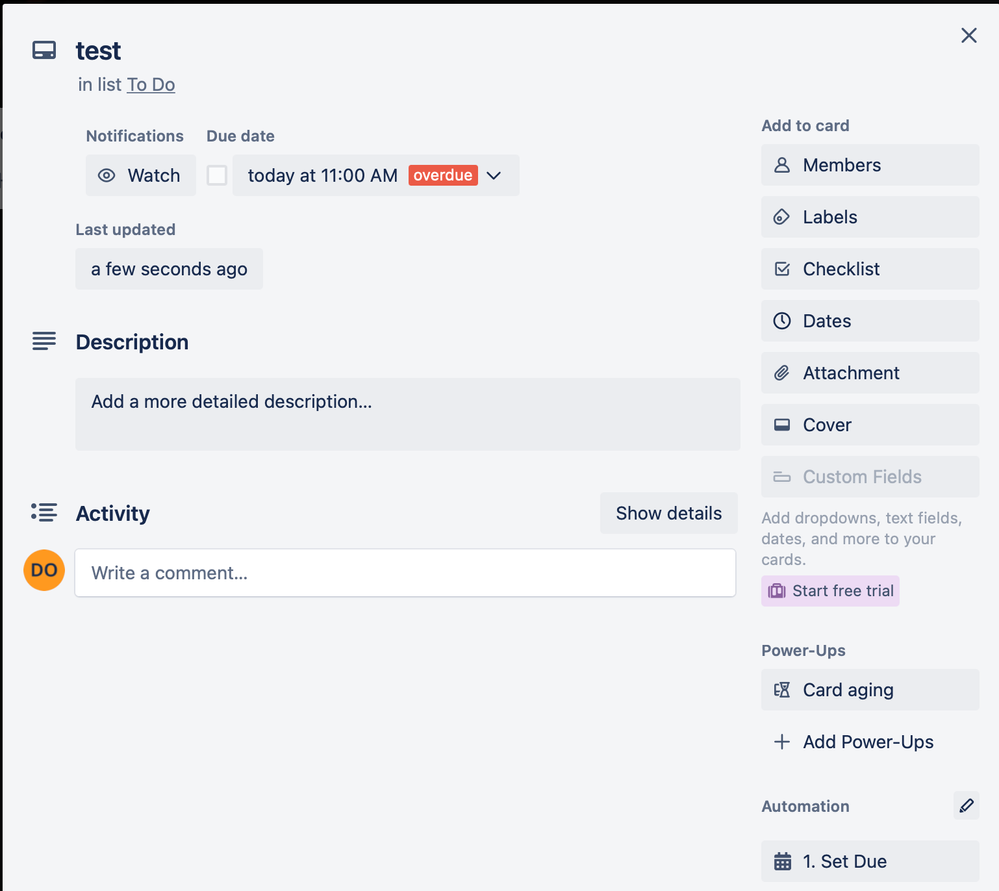Screen dimensions: 999x891
Task: Click the DO user avatar
Action: pyautogui.click(x=44, y=571)
